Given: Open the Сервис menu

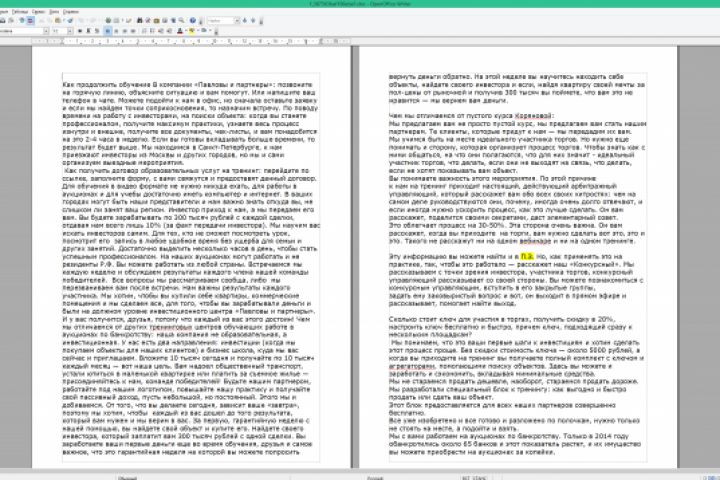Looking at the screenshot, I should coord(39,11).
